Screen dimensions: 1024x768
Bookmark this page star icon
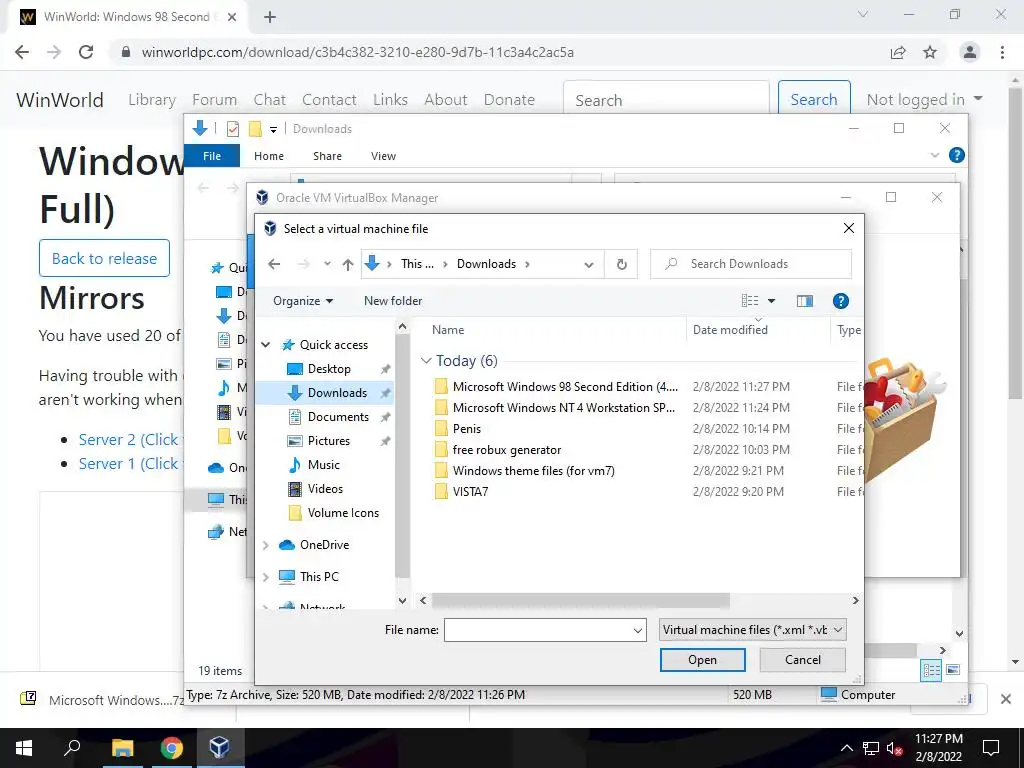pos(930,52)
